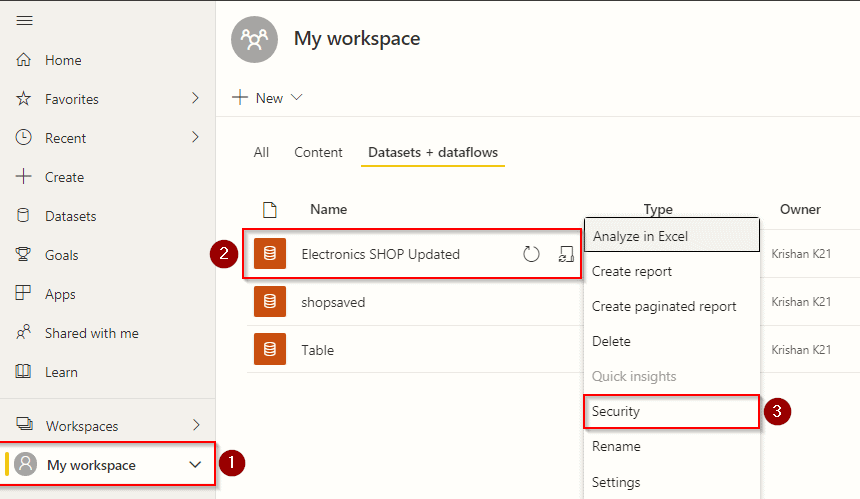
Task: Refresh the Electronics SHOP Updated dataset now
Action: click(531, 254)
